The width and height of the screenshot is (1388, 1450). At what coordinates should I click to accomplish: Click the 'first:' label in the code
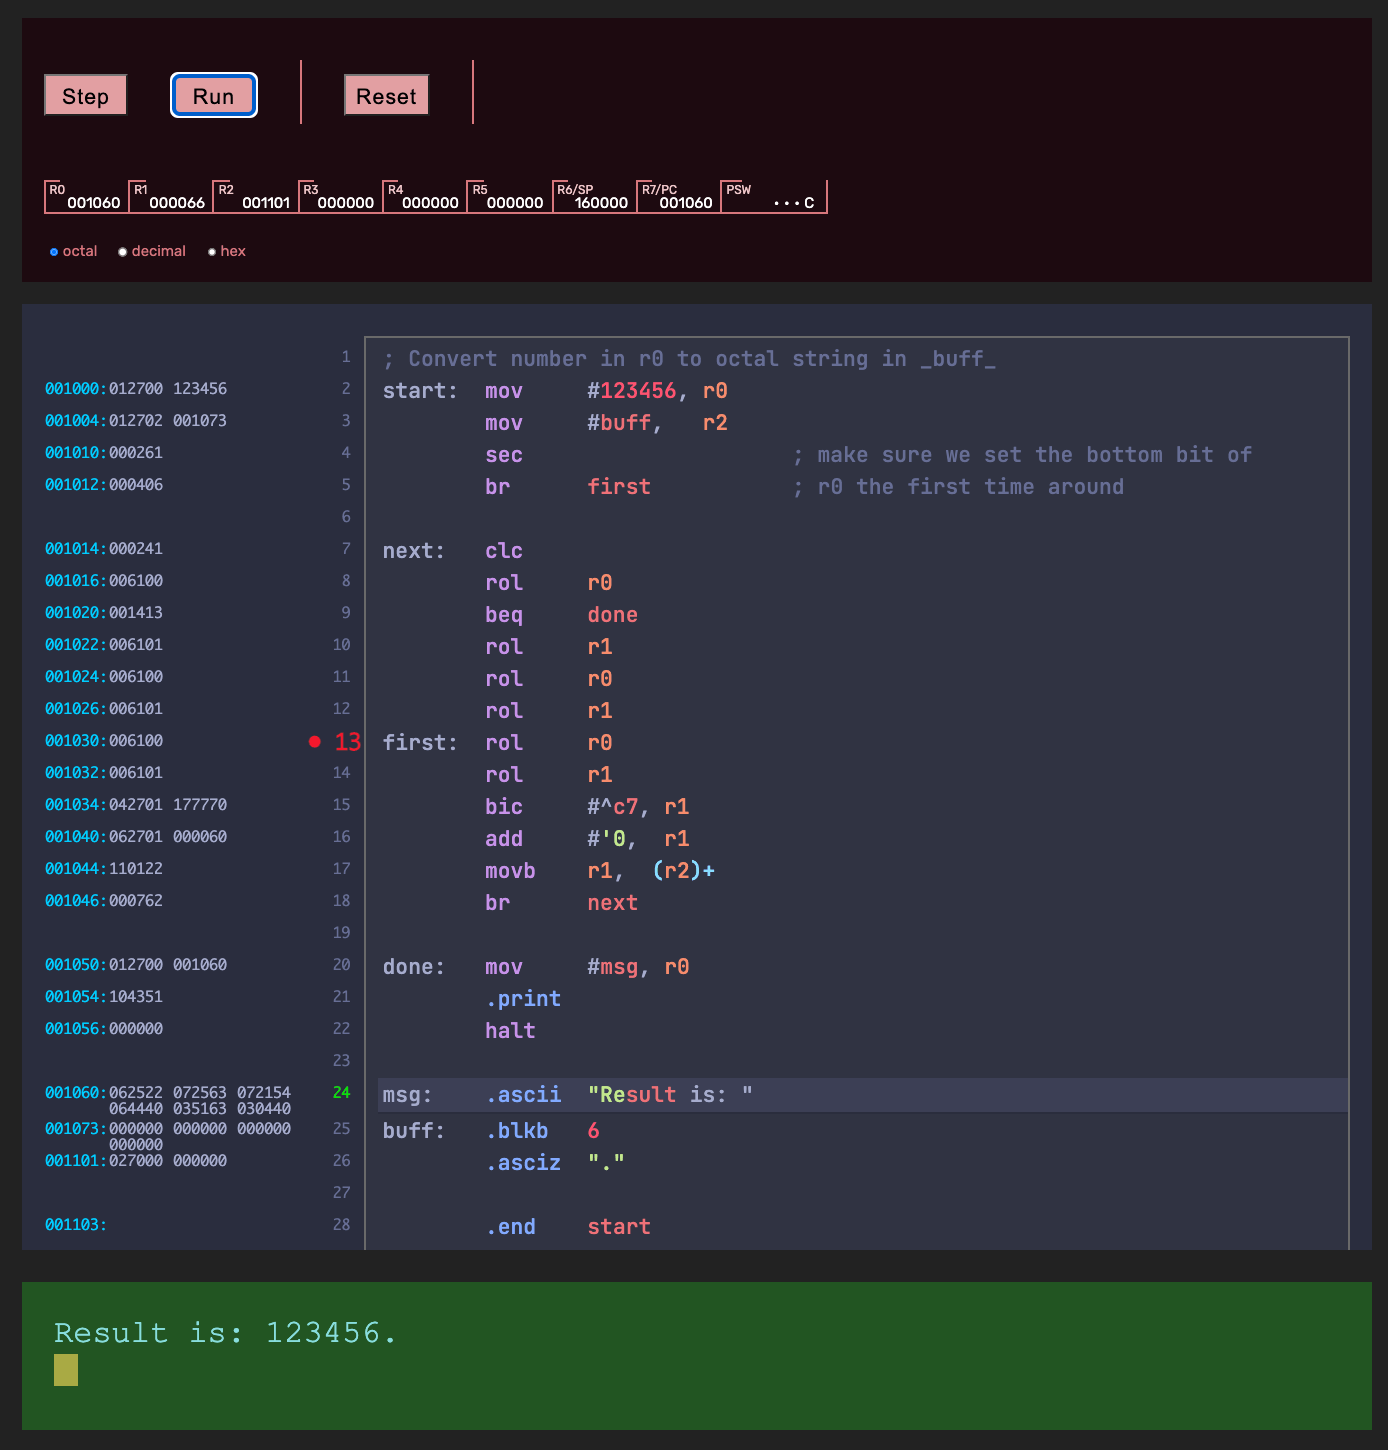[x=420, y=743]
